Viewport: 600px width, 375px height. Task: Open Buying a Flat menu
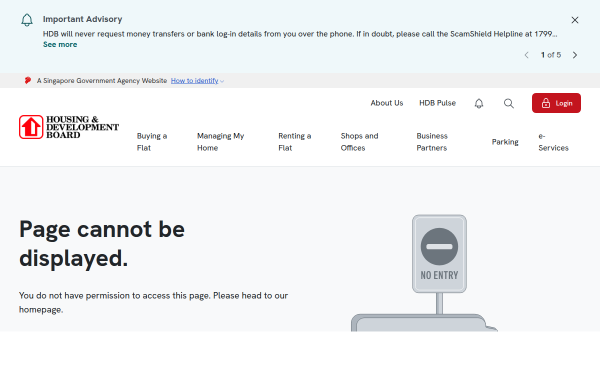click(152, 142)
